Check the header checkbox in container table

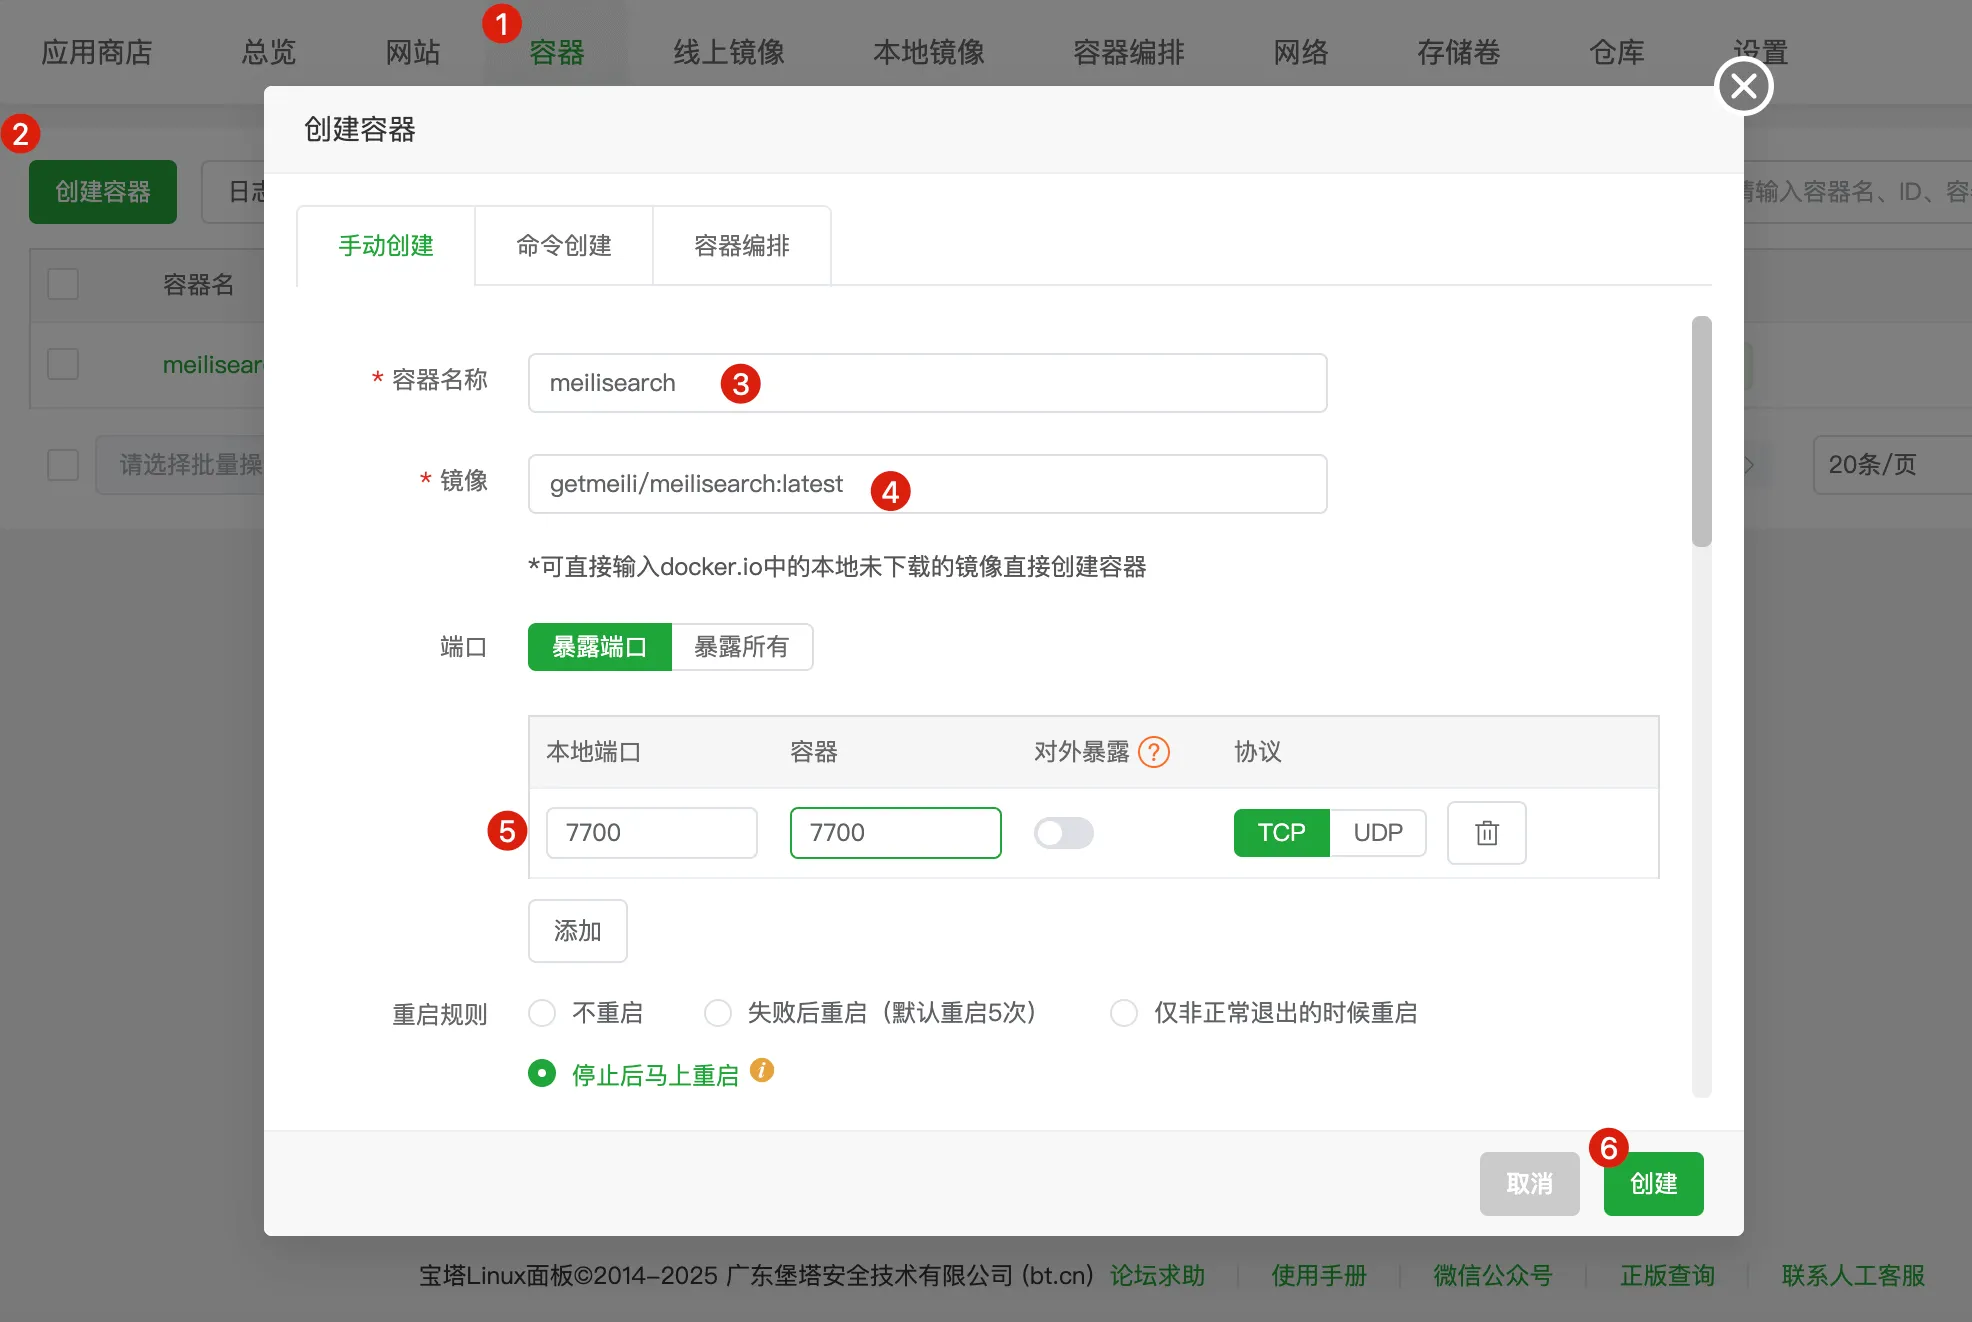click(63, 284)
